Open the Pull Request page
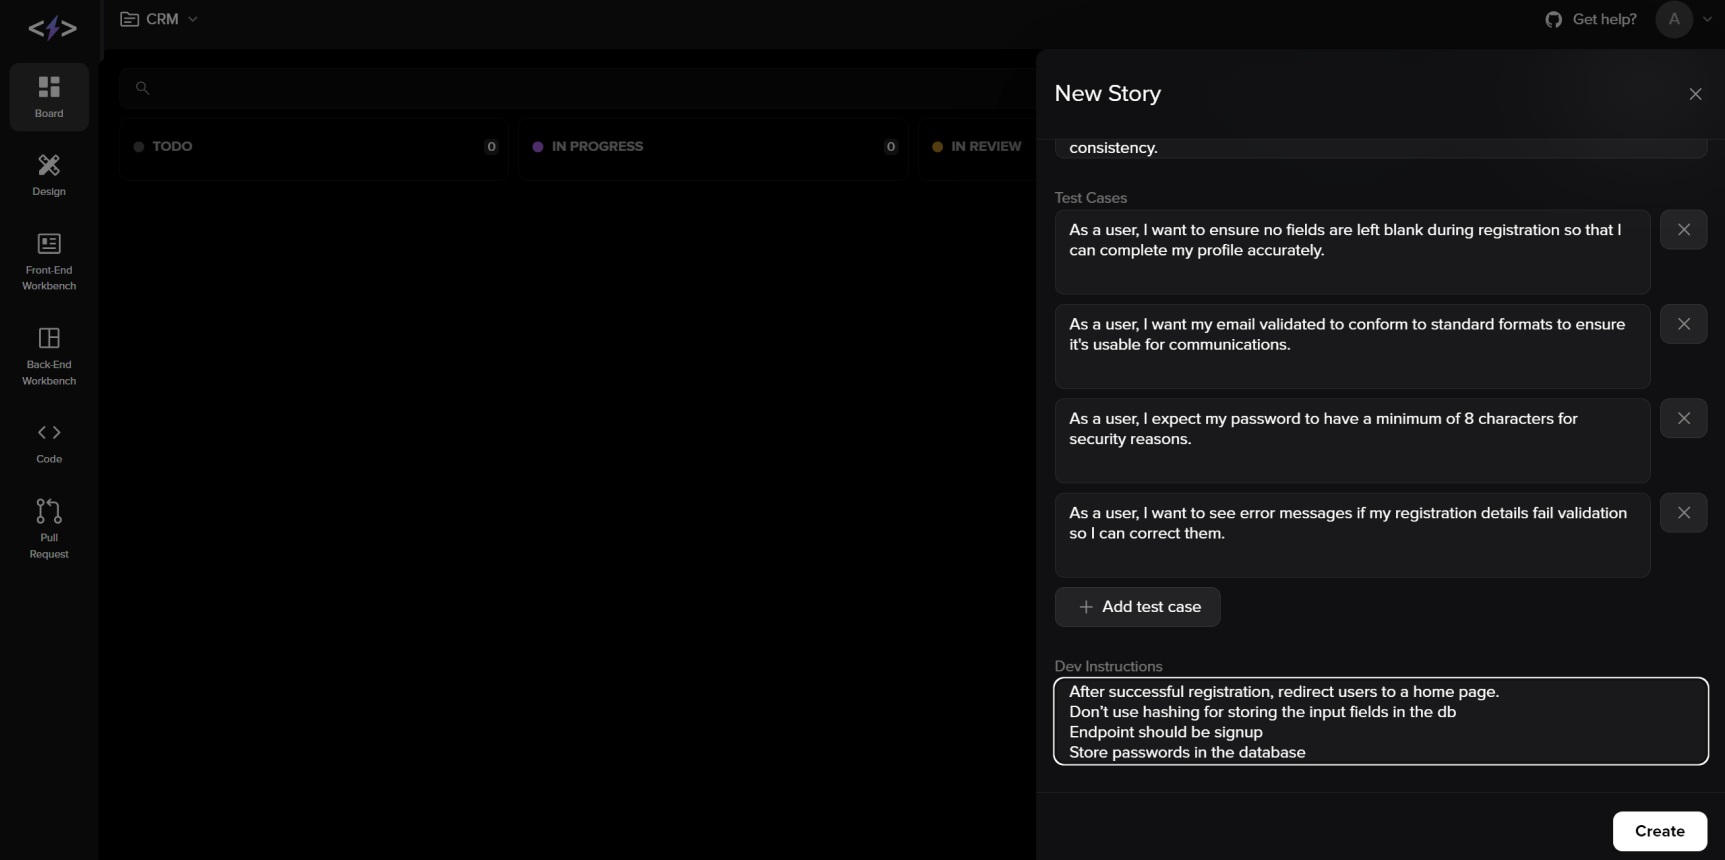The image size is (1725, 860). tap(49, 528)
